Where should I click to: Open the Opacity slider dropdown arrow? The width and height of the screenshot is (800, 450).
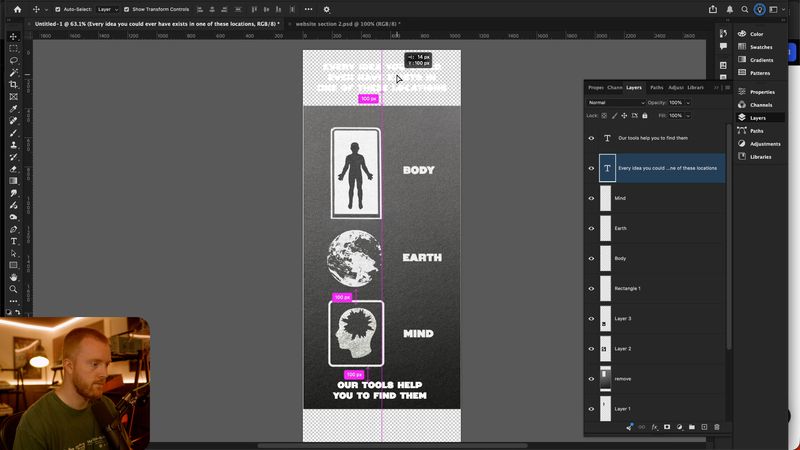(688, 103)
